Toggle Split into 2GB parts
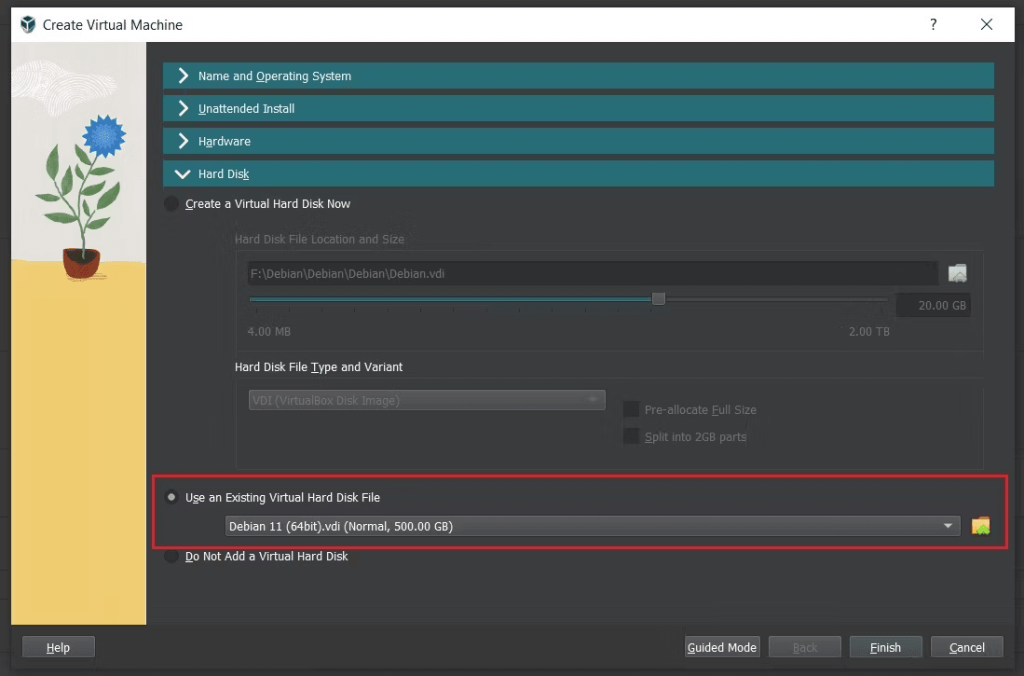Image resolution: width=1024 pixels, height=676 pixels. 631,436
